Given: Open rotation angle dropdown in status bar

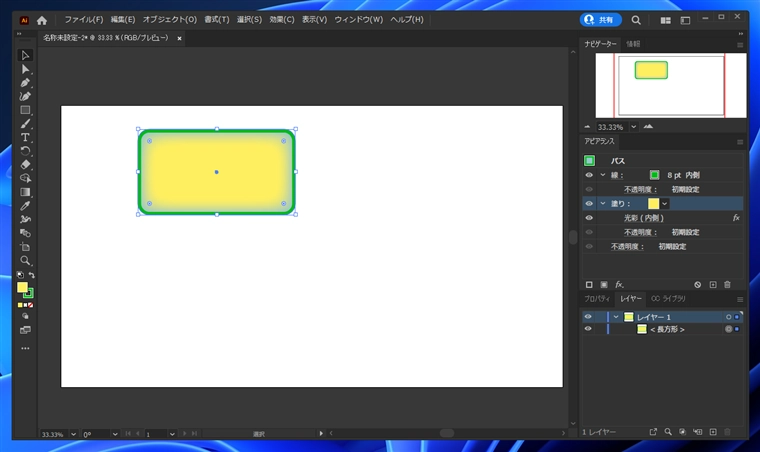Looking at the screenshot, I should [x=115, y=434].
